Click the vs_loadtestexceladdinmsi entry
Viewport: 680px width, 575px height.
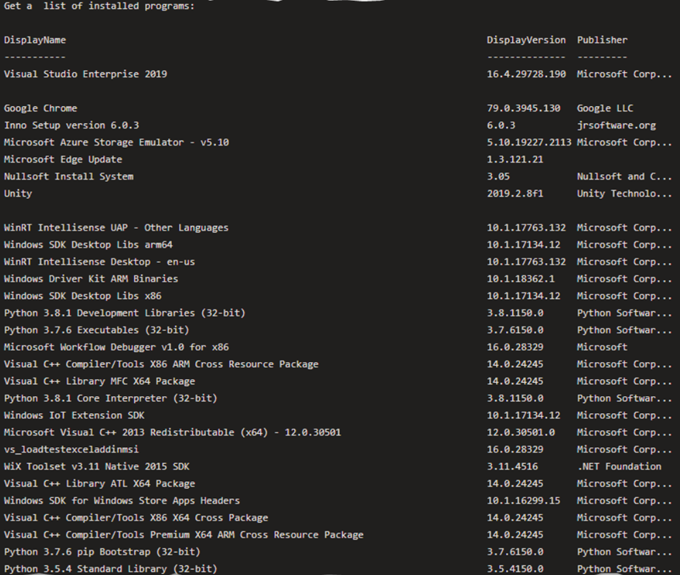pos(71,449)
